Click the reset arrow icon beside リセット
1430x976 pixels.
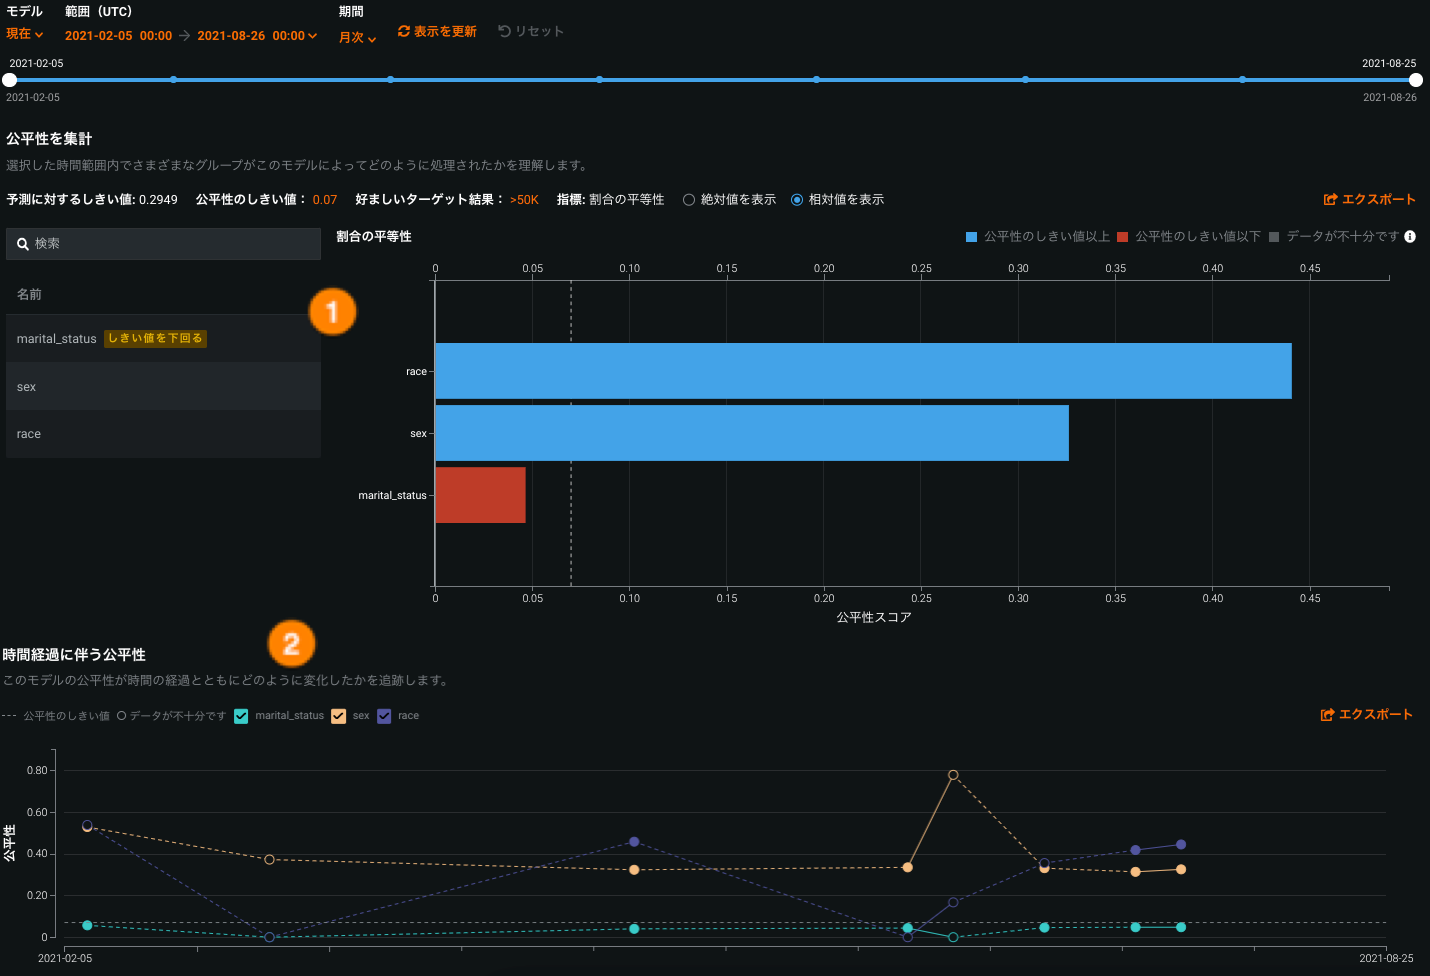click(x=504, y=31)
